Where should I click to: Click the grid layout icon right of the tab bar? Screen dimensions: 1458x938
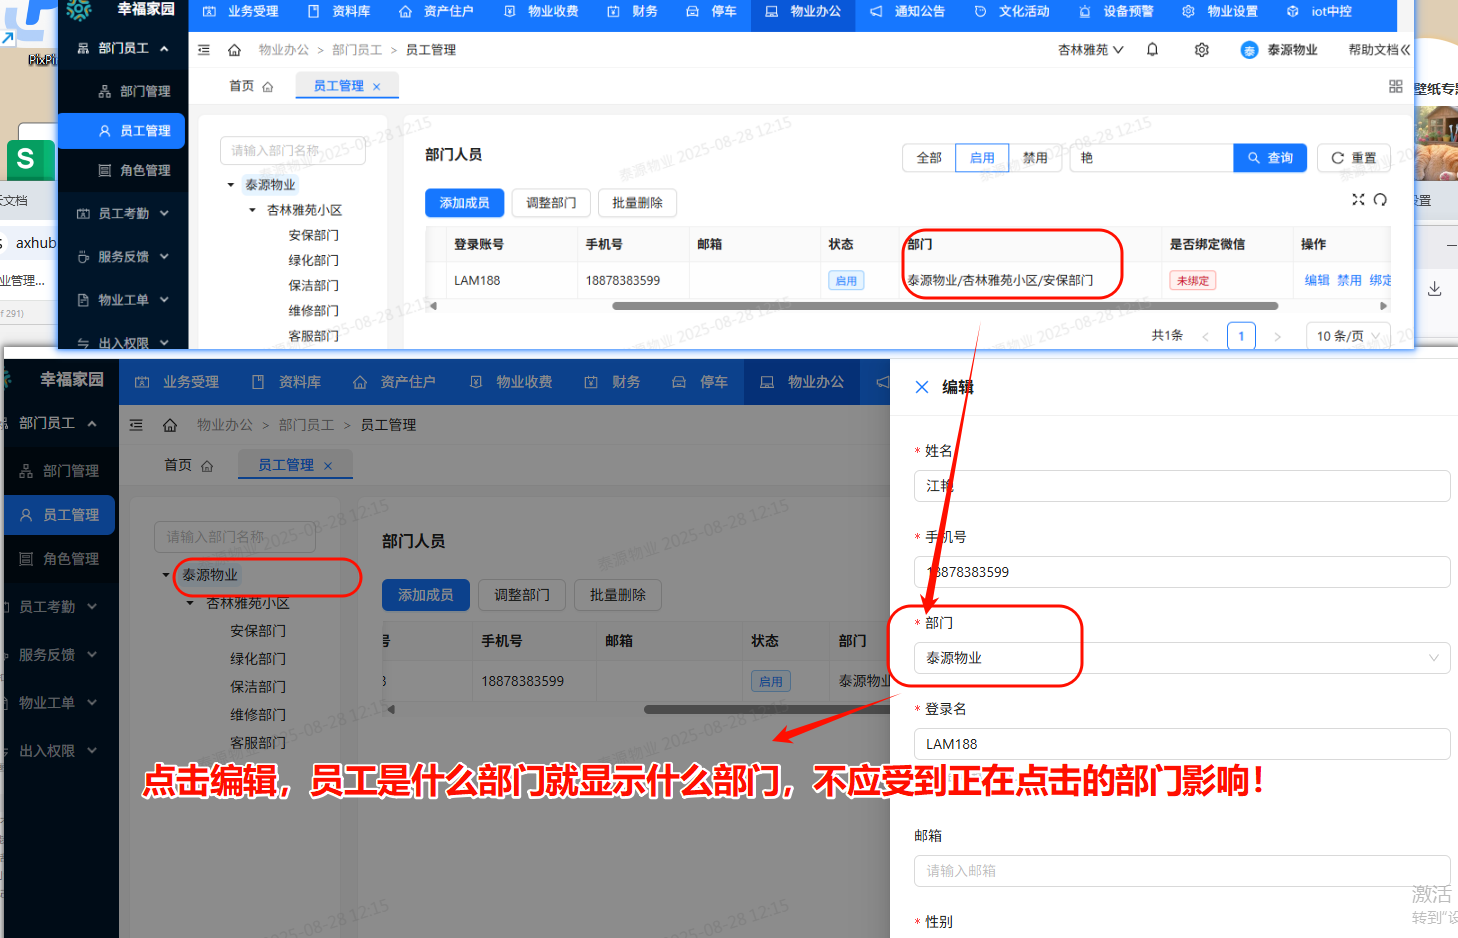1395,86
